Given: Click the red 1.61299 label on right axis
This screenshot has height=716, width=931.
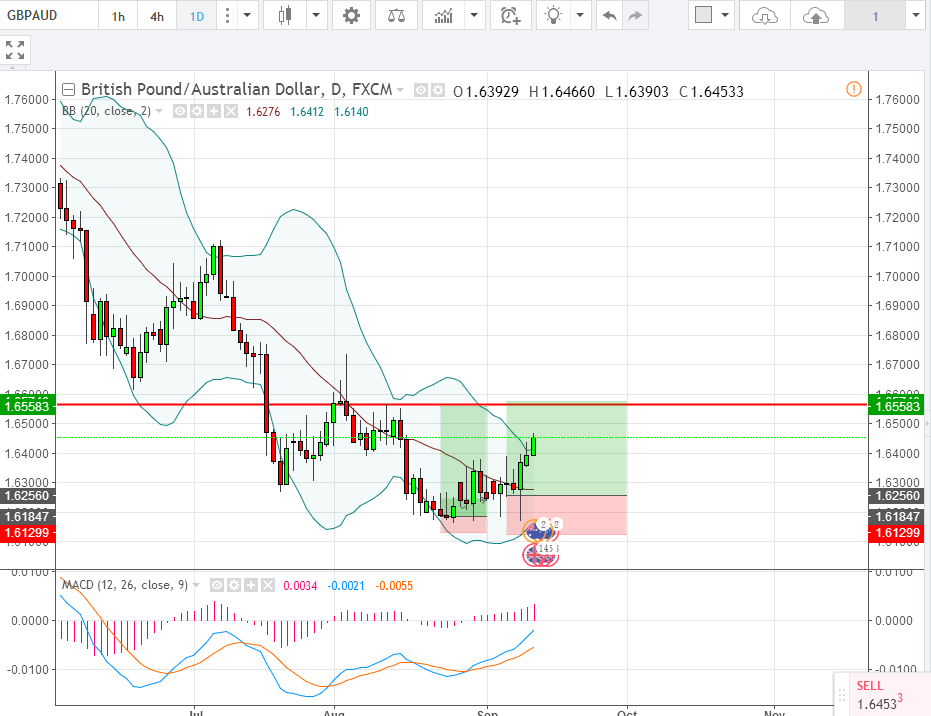Looking at the screenshot, I should click(897, 533).
